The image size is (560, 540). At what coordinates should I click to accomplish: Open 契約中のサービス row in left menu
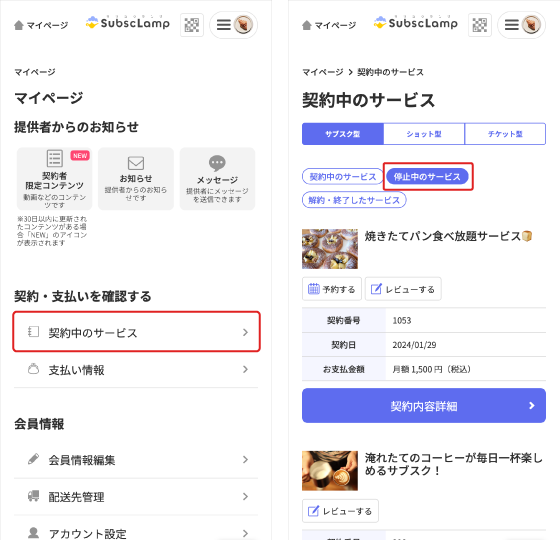click(x=136, y=332)
